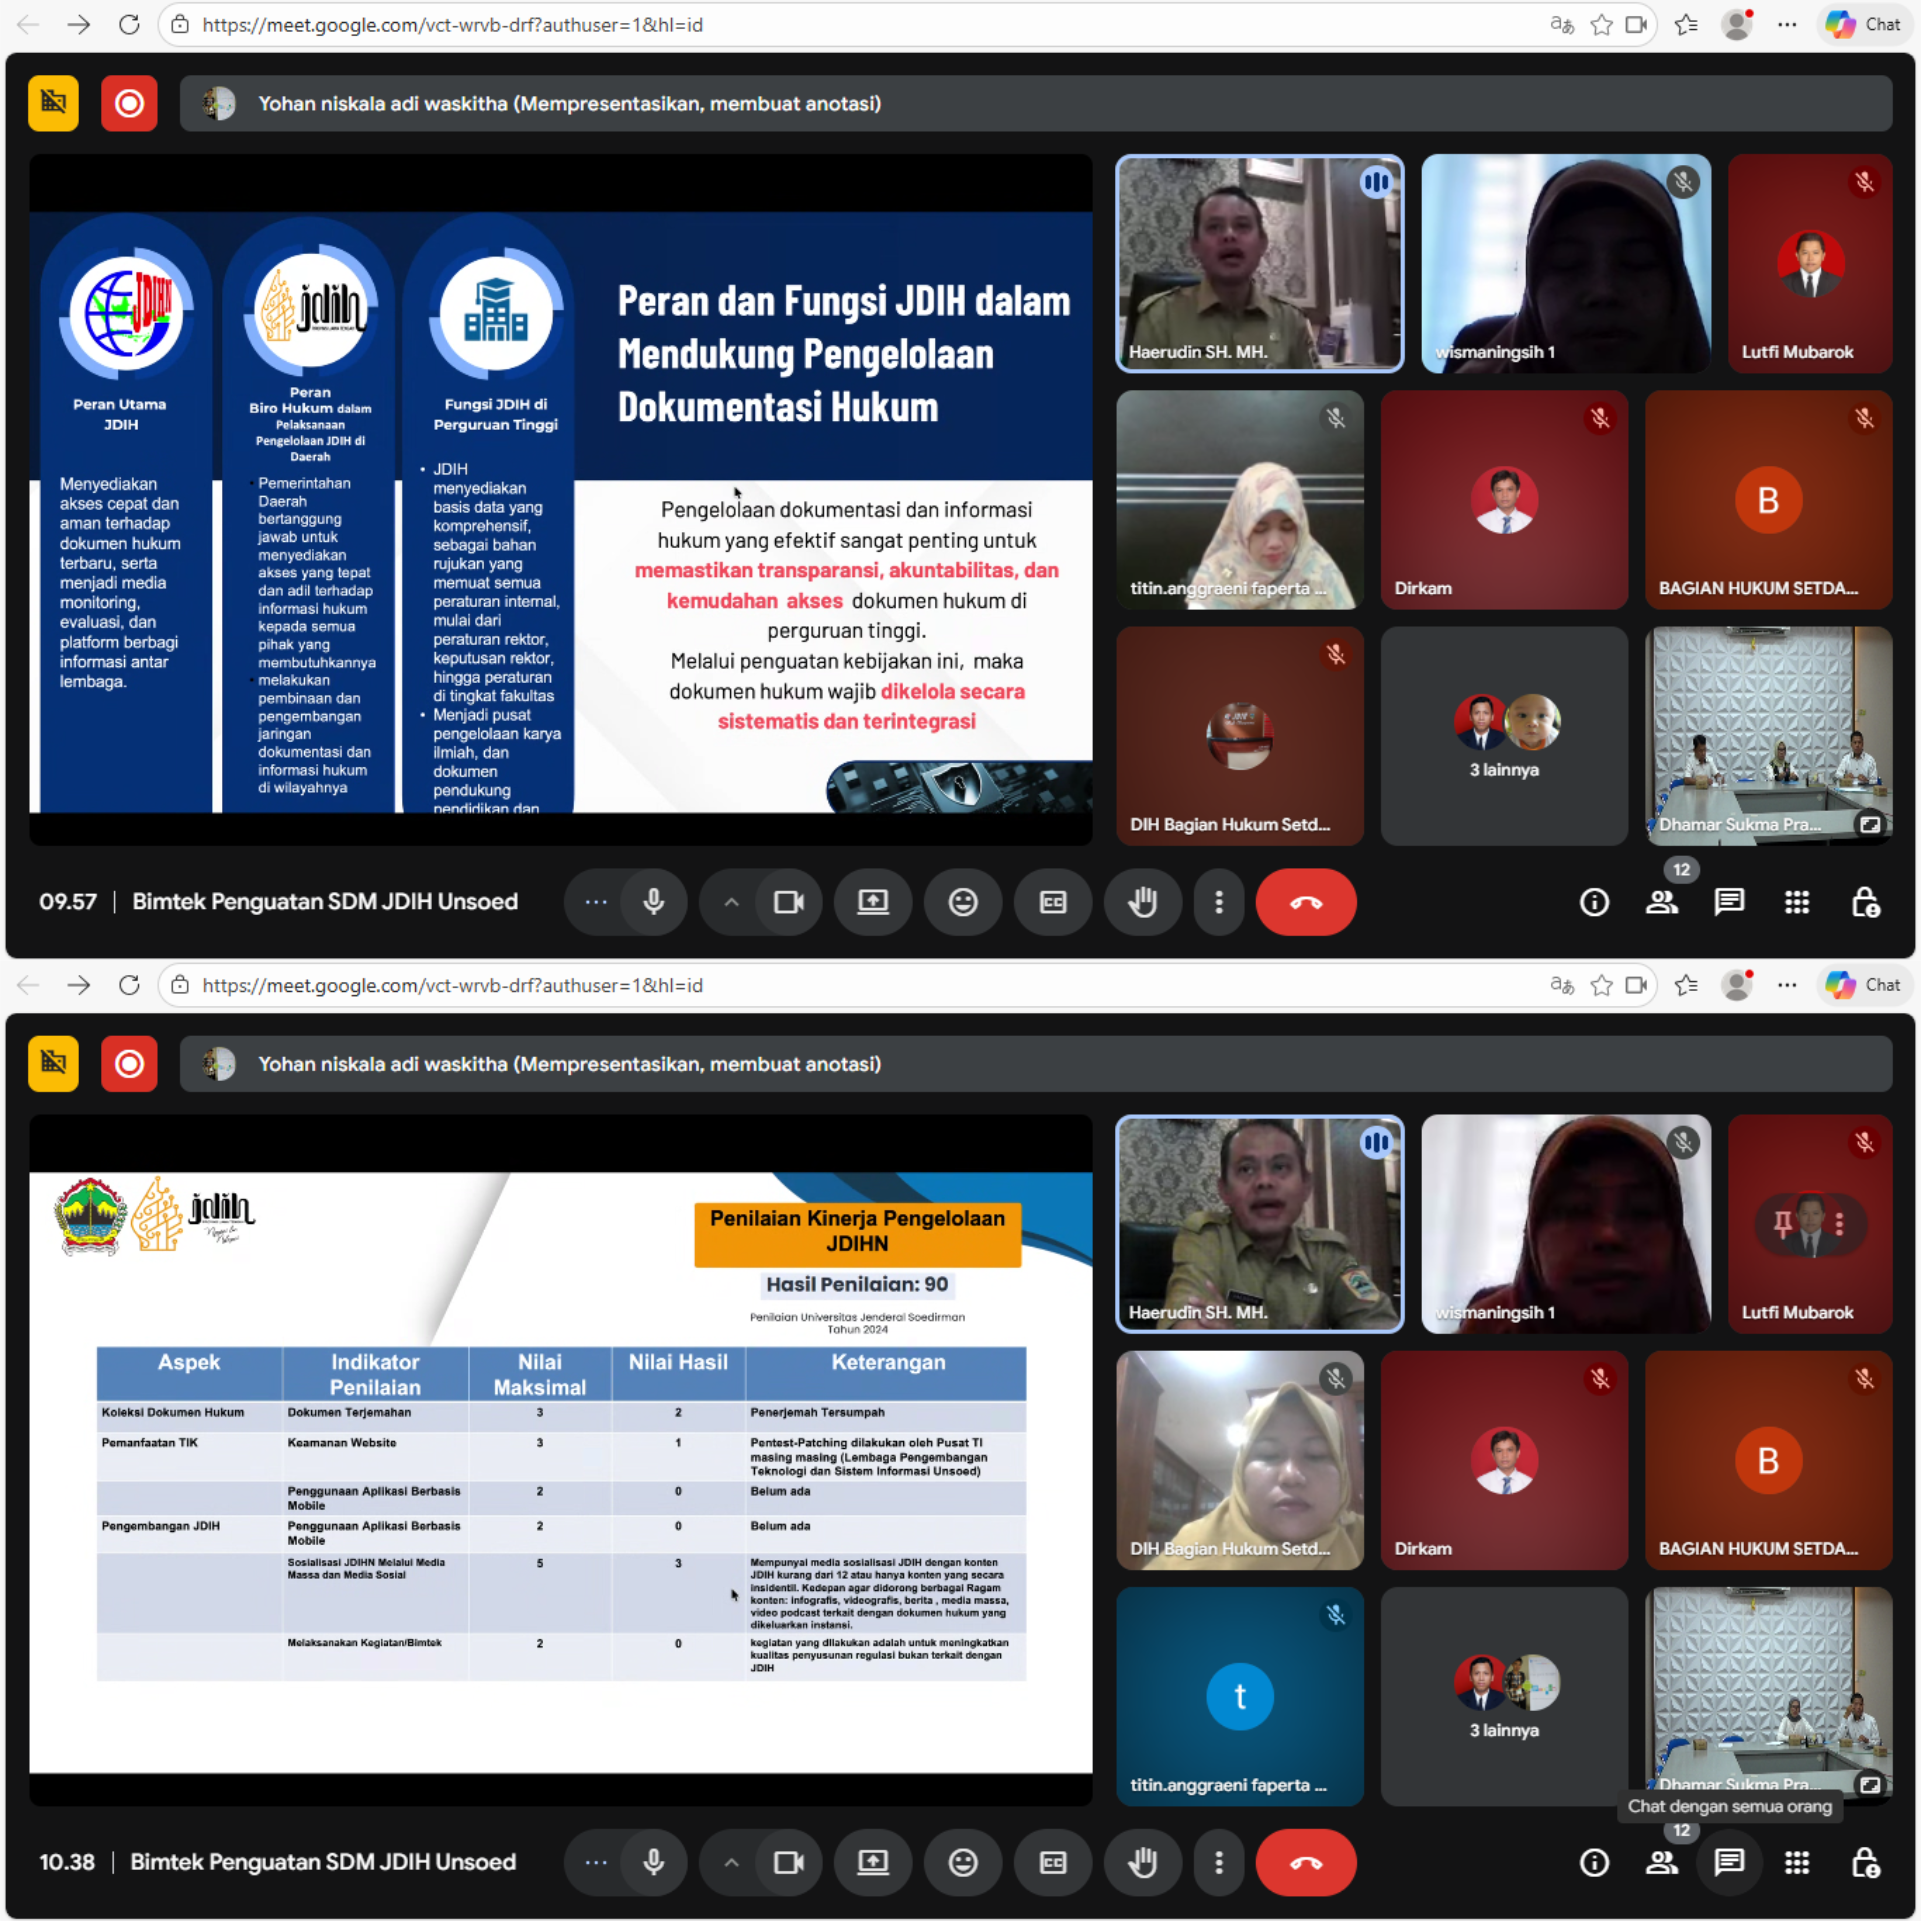Expand audio settings chevron in upper Meet toolbar

(x=731, y=902)
